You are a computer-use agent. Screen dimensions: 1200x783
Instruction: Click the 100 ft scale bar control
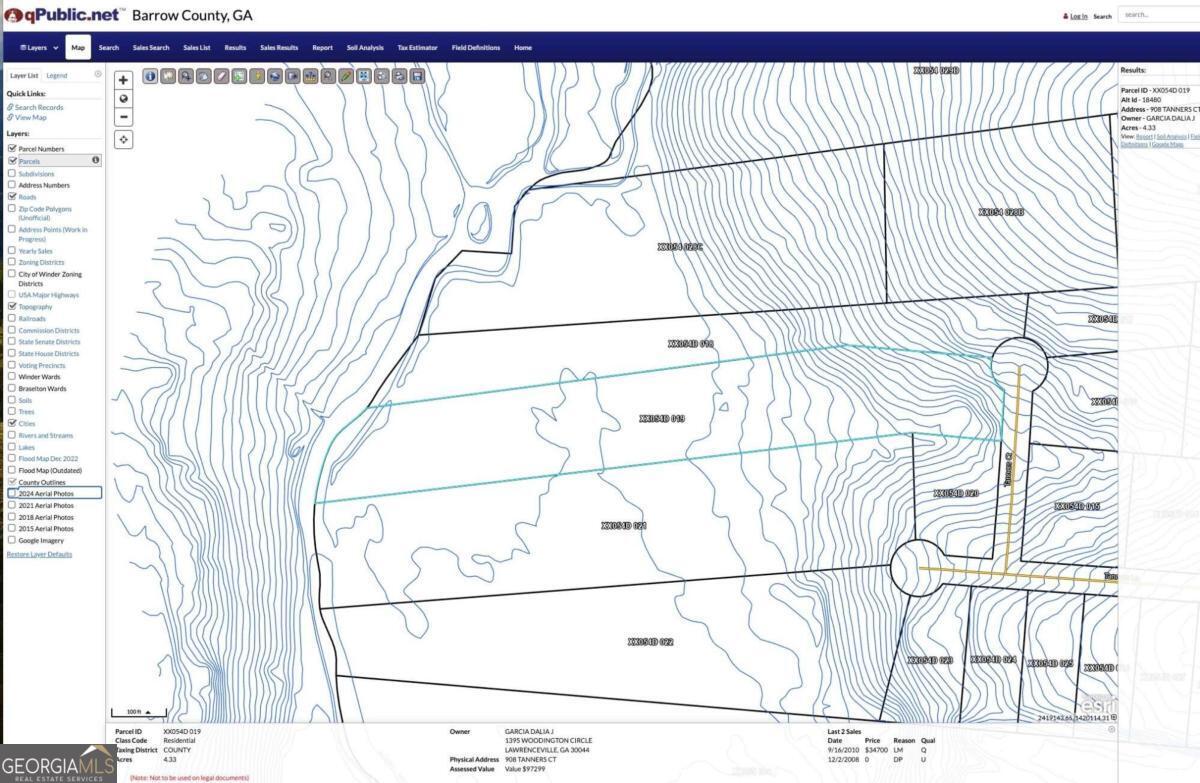(138, 712)
